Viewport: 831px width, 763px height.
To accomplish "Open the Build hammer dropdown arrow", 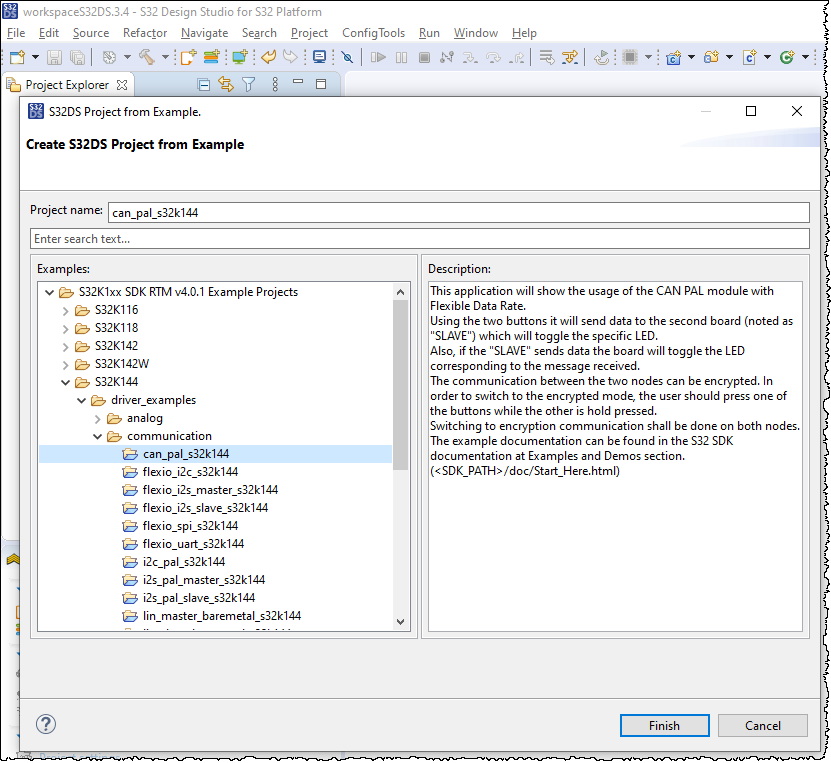I will click(165, 57).
